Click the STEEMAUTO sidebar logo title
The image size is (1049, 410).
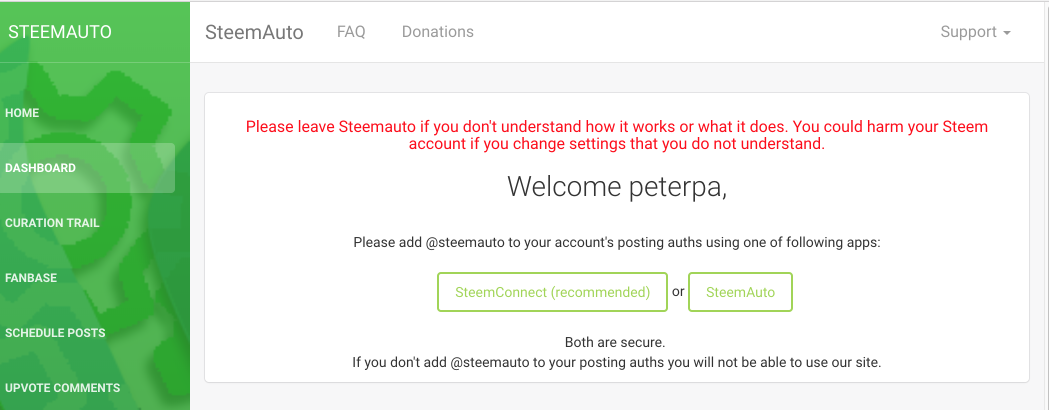tap(60, 31)
